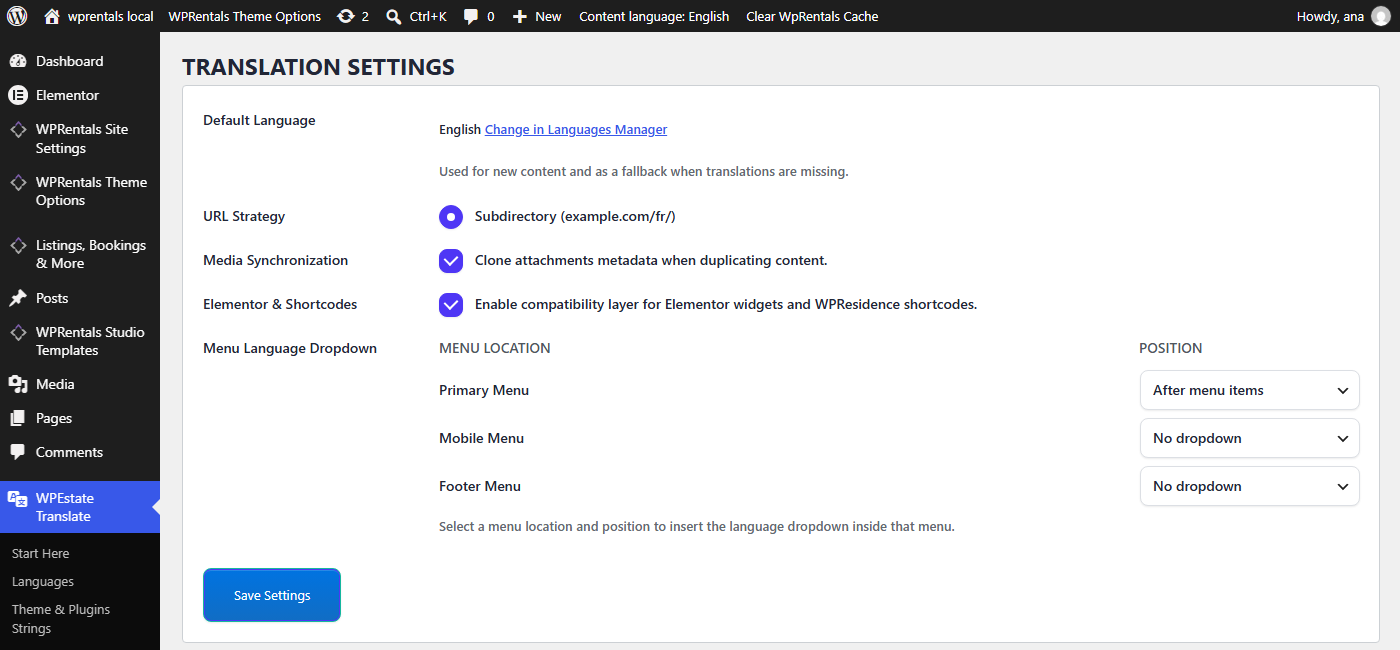Click the plus icon beside New
Viewport: 1400px width, 650px height.
click(x=519, y=16)
